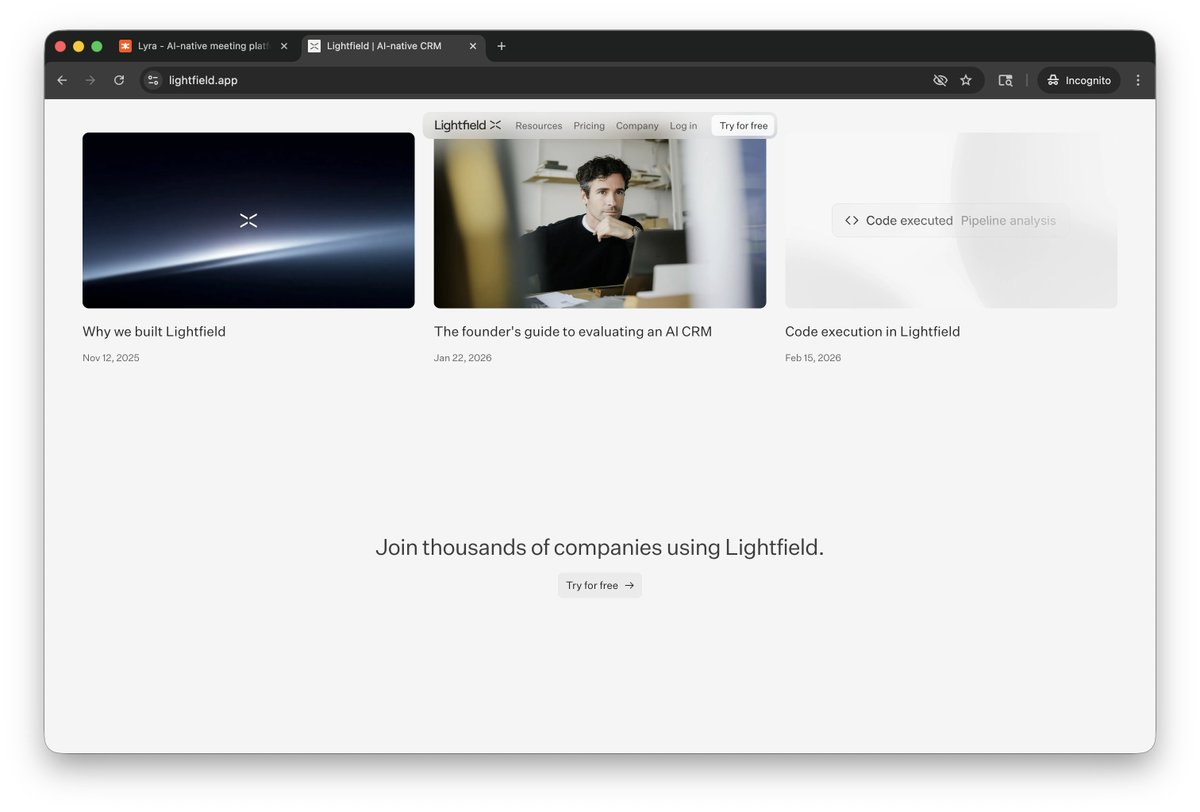Select the Lightfield AI-native CRM tab

point(393,46)
